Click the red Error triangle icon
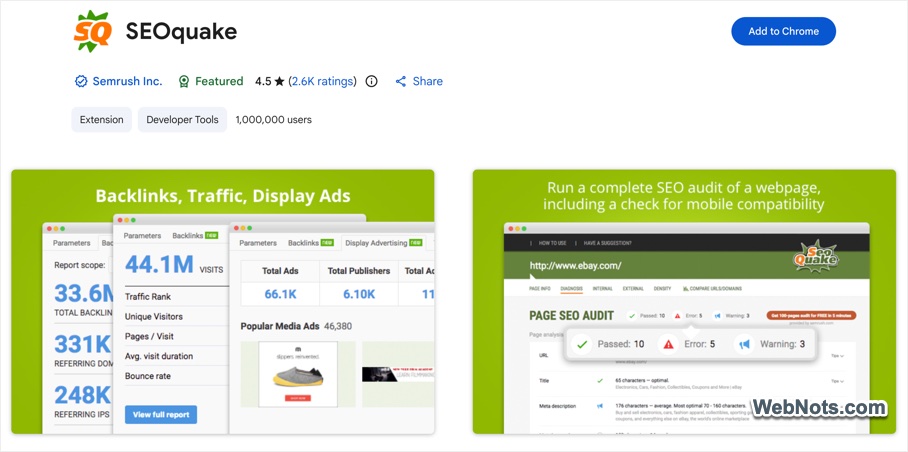 click(668, 344)
